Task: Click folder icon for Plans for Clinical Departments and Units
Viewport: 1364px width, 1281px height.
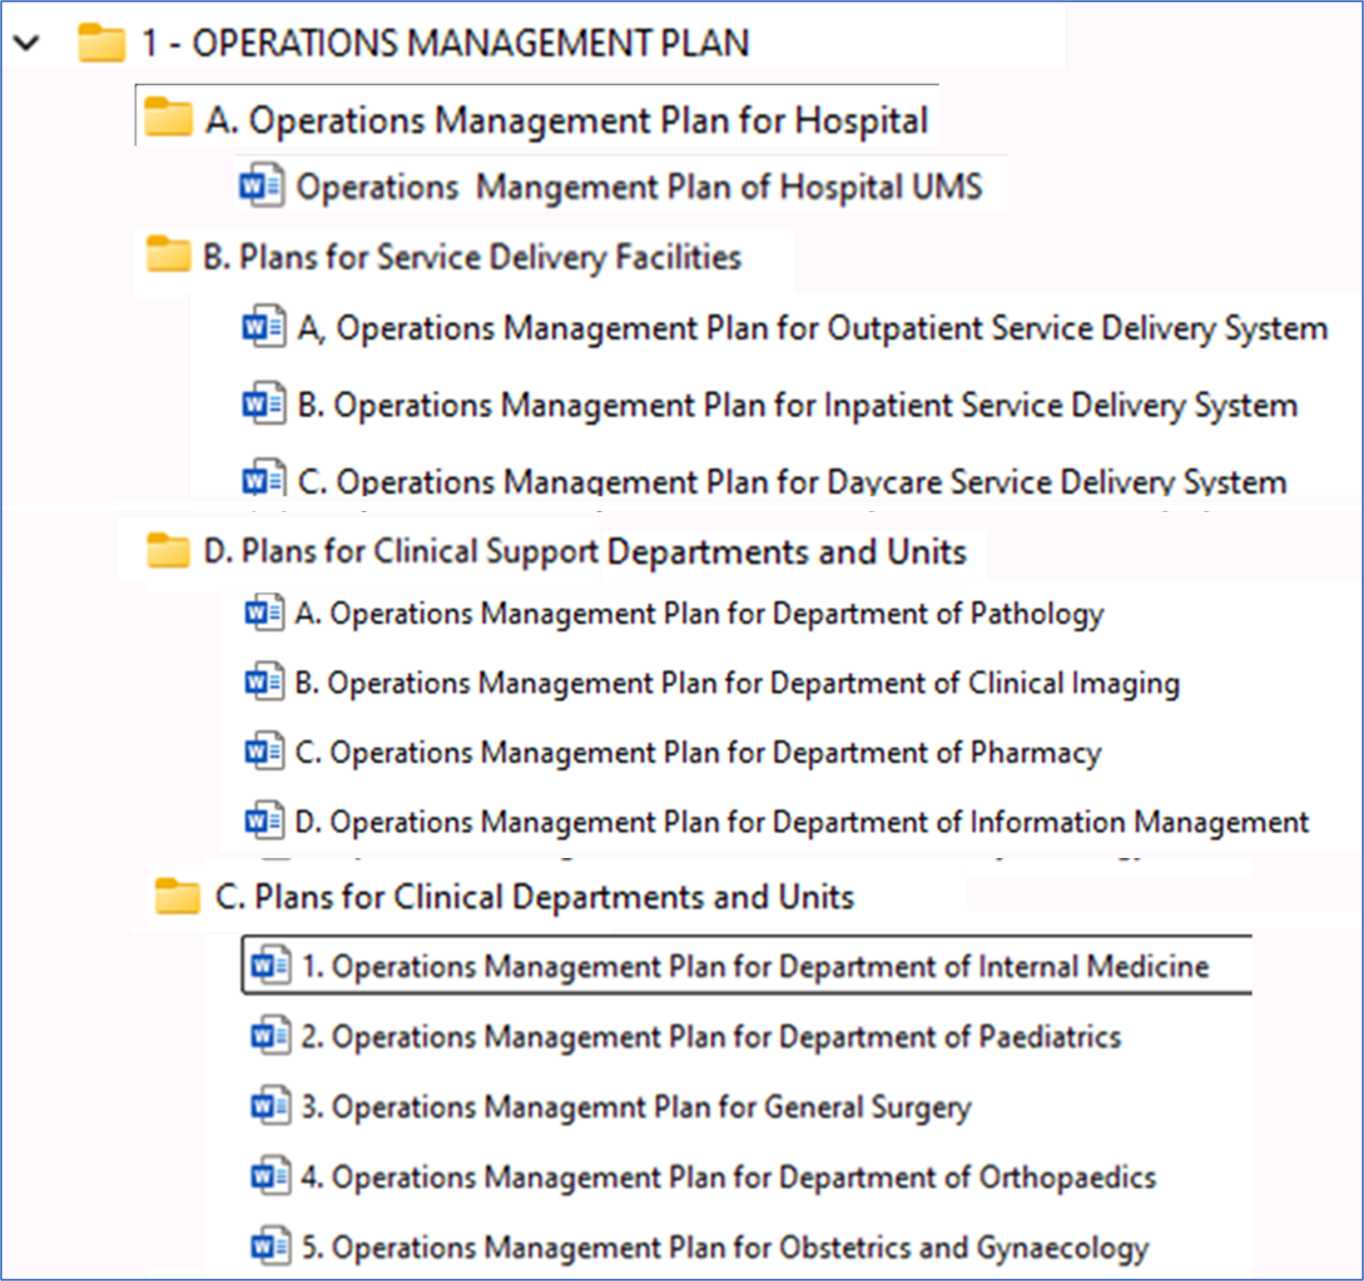Action: coord(177,896)
